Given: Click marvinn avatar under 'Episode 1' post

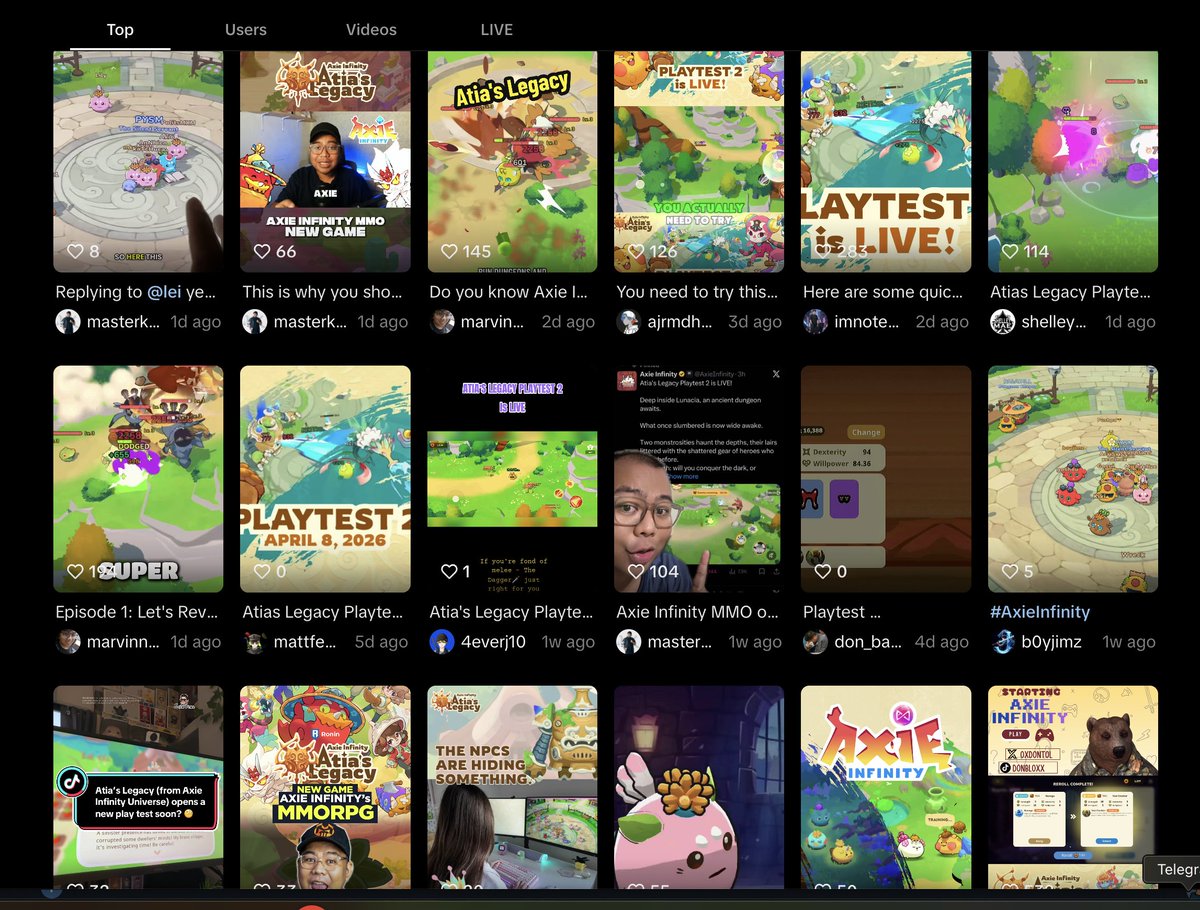Looking at the screenshot, I should click(x=68, y=642).
